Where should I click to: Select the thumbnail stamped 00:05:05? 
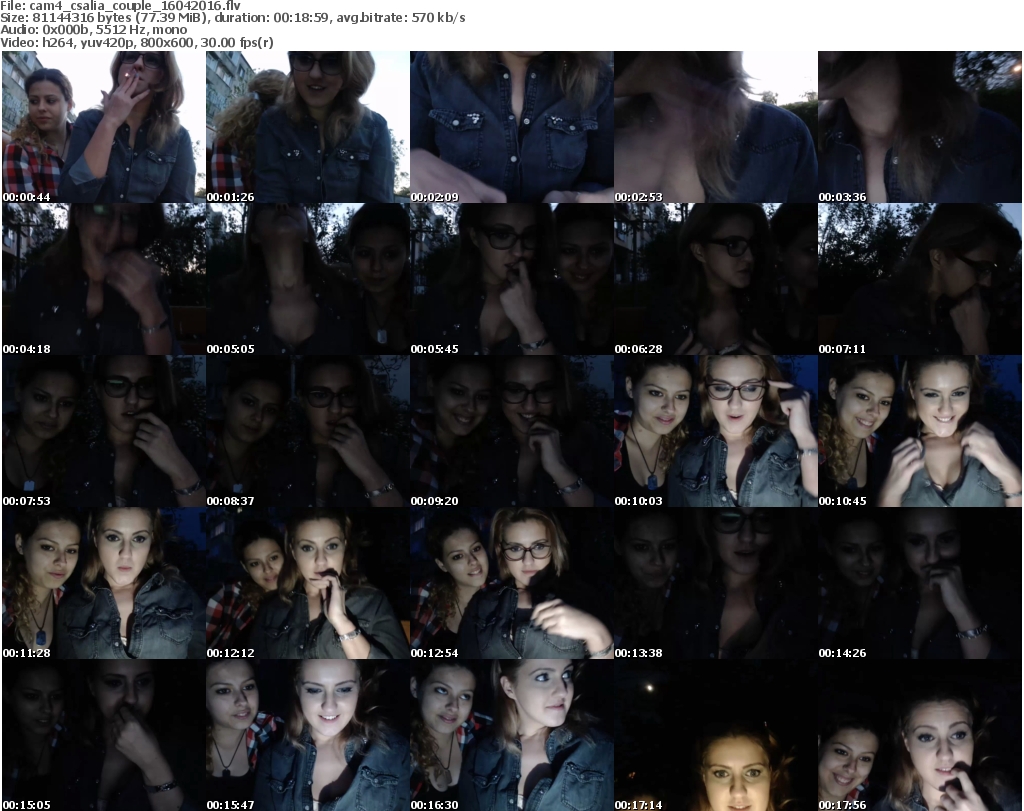[x=308, y=279]
